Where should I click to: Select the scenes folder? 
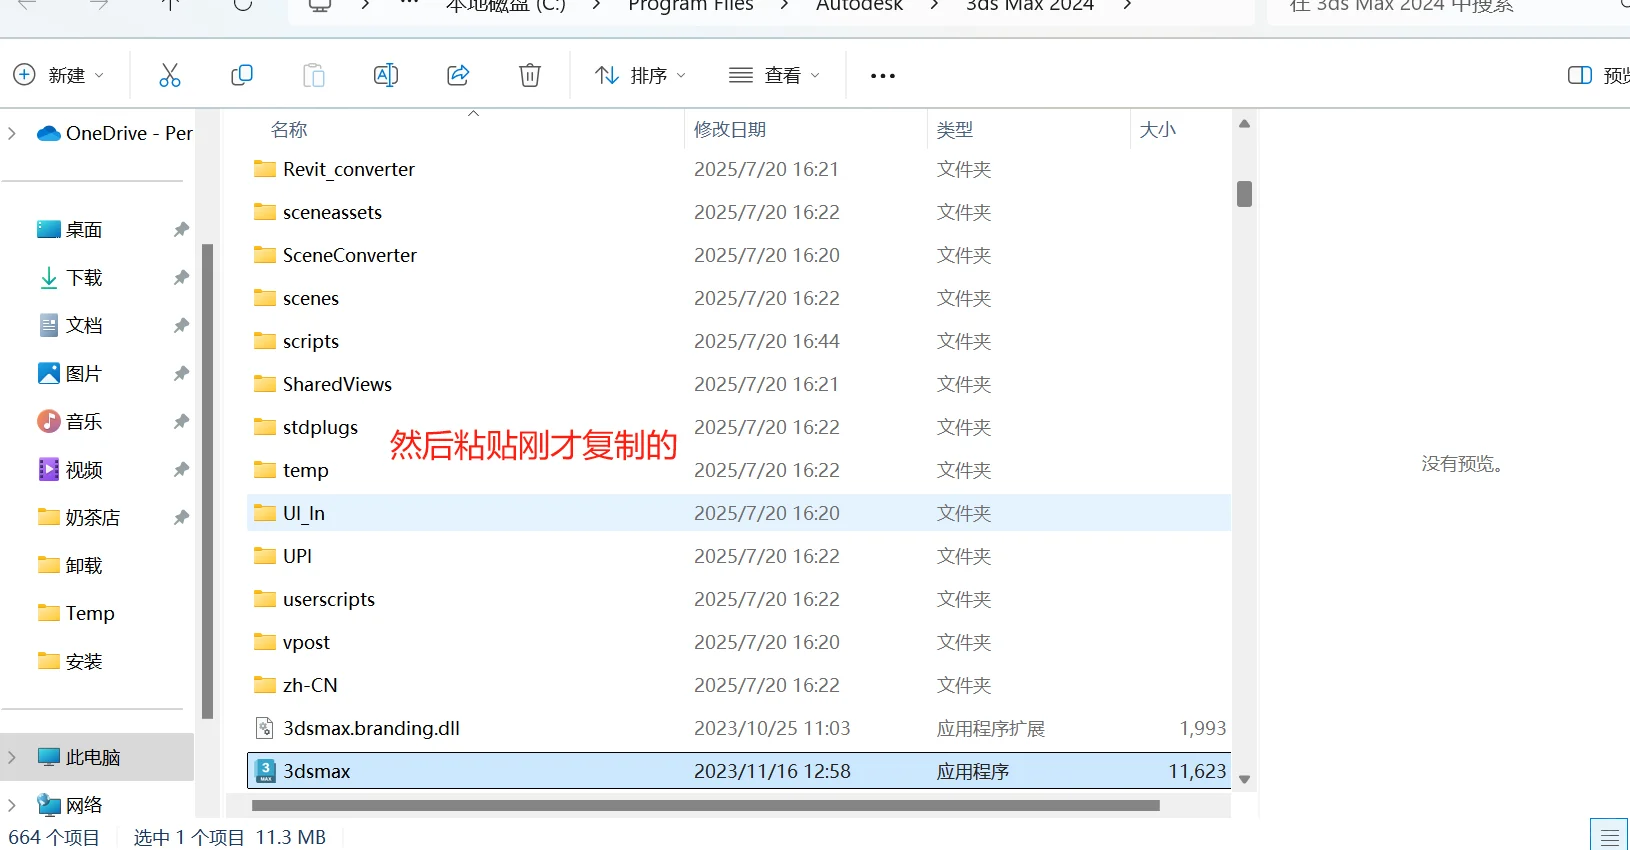738,298
